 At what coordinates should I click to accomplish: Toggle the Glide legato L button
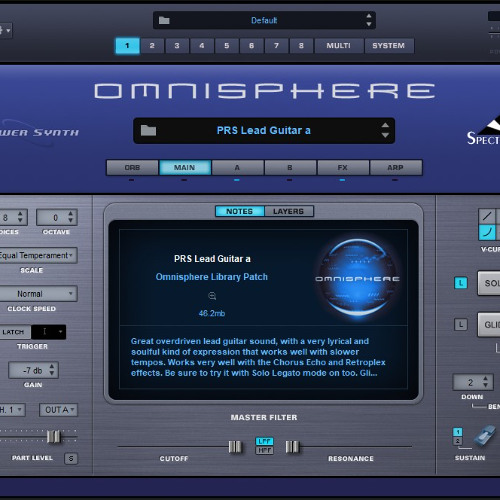(461, 324)
